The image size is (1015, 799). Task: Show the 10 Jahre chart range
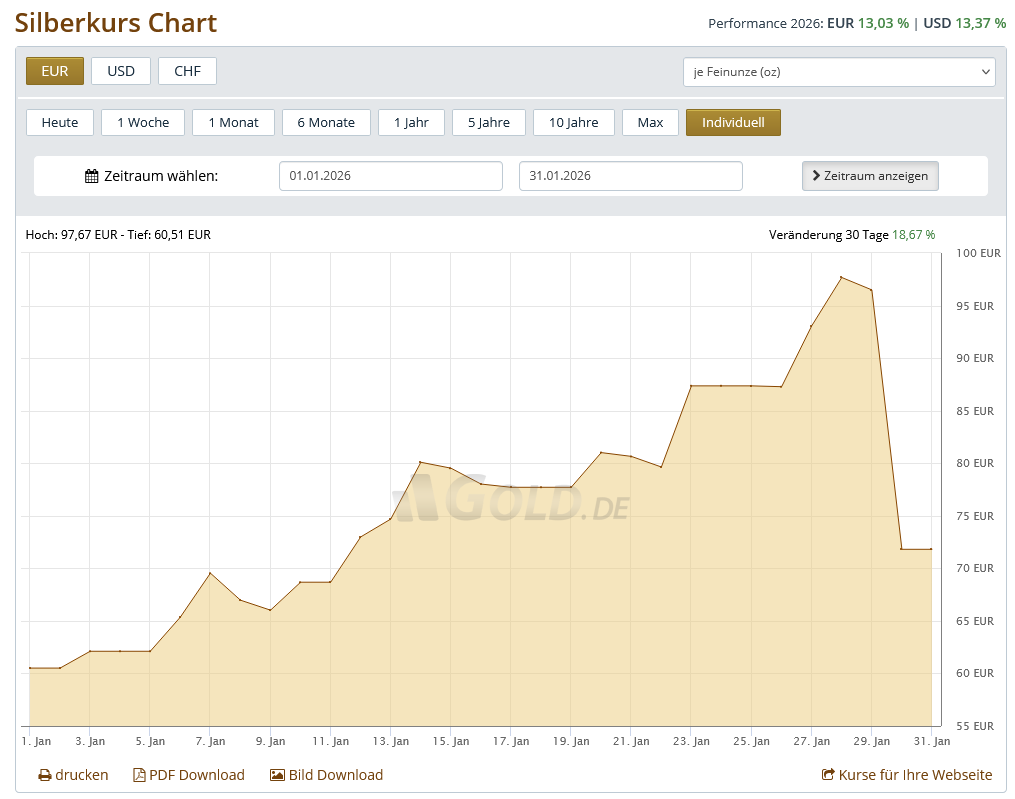pyautogui.click(x=574, y=122)
